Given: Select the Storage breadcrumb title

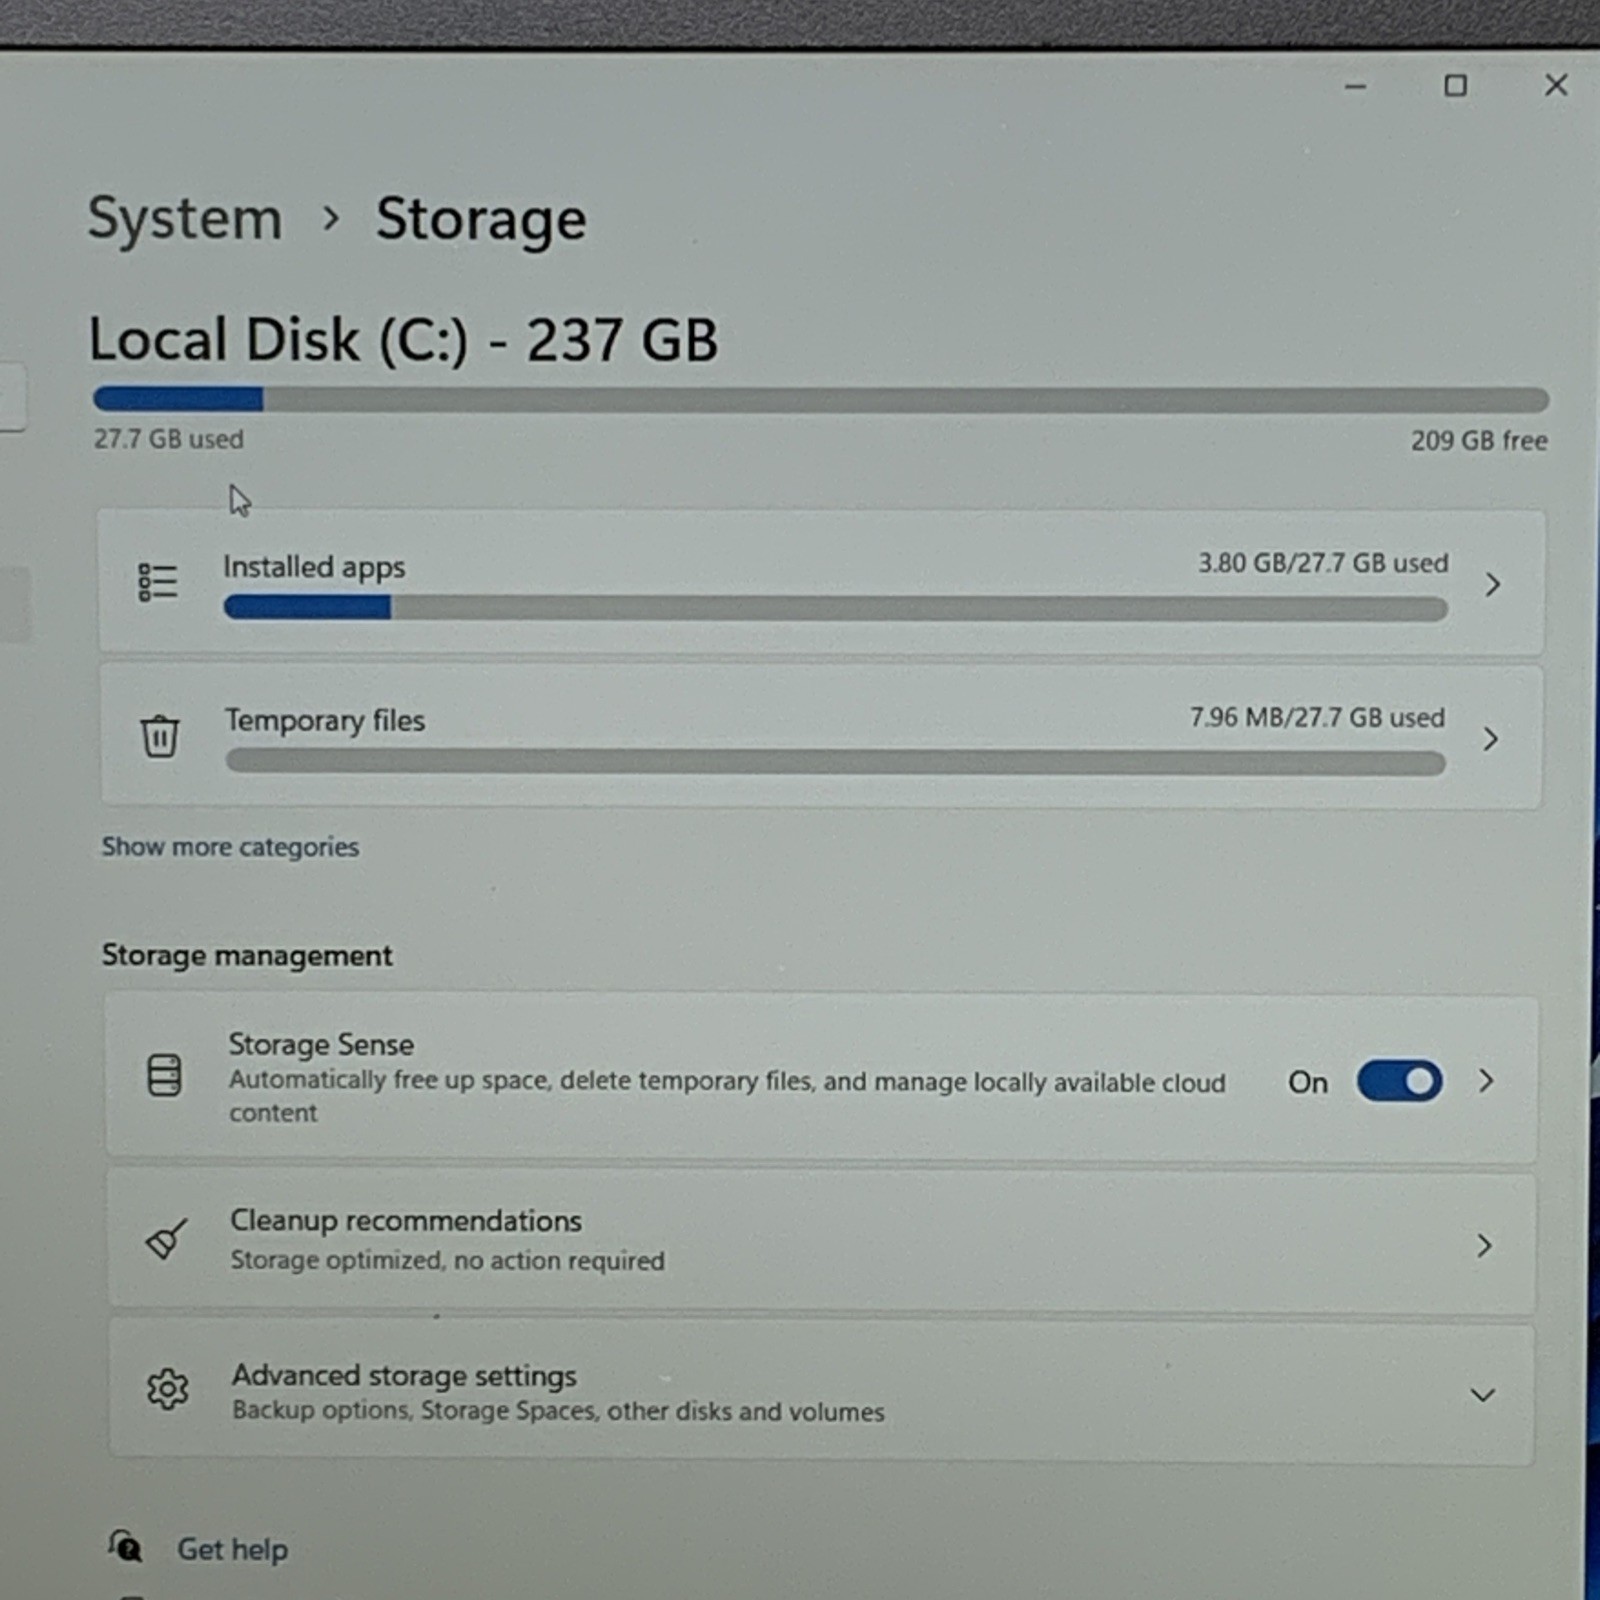Looking at the screenshot, I should [481, 220].
